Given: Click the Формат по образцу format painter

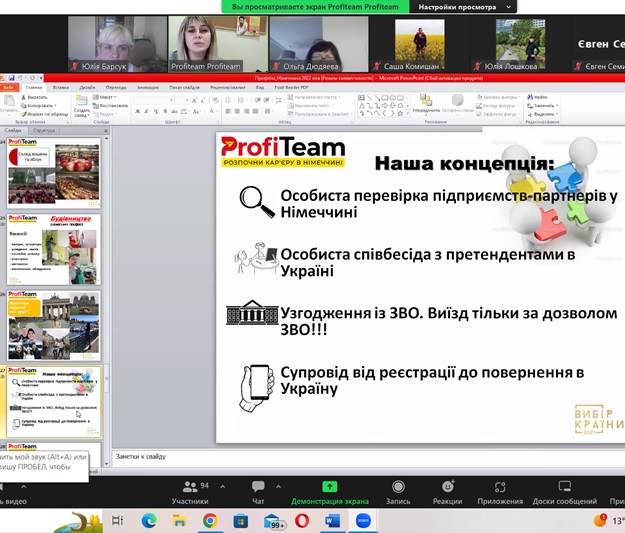Looking at the screenshot, I should coord(44,114).
